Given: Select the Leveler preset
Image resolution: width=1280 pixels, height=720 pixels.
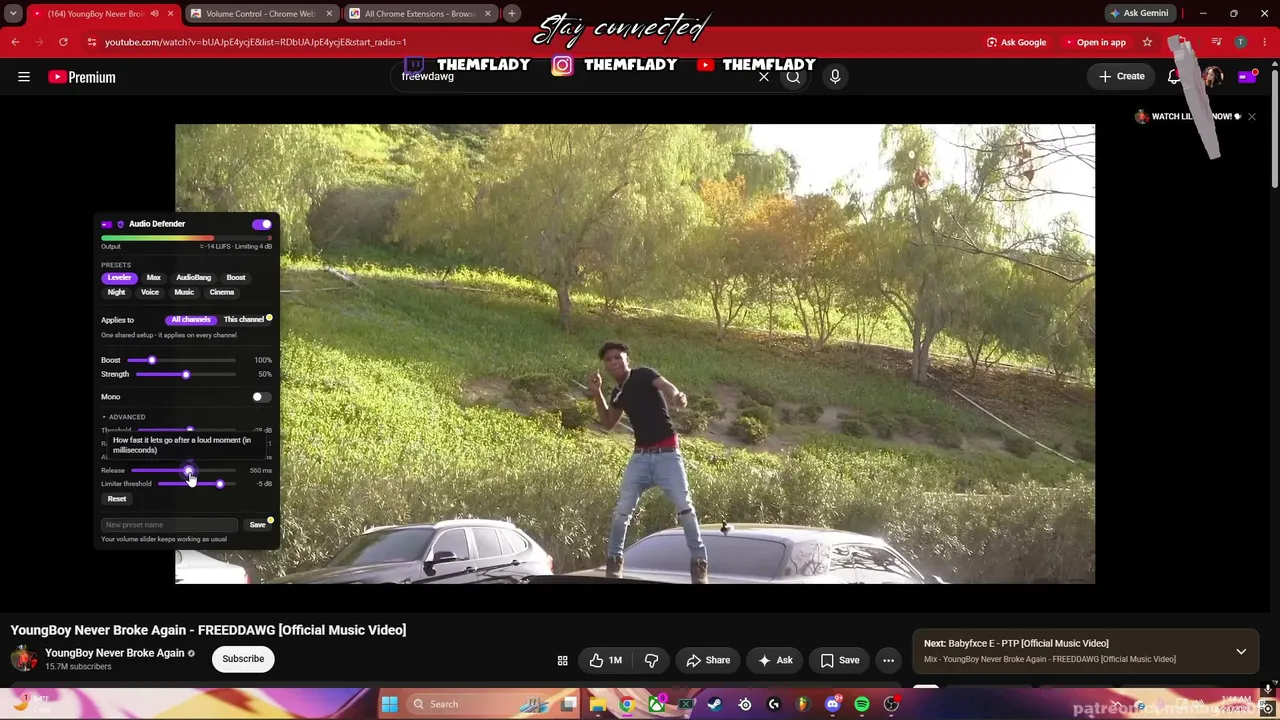Looking at the screenshot, I should coord(119,278).
